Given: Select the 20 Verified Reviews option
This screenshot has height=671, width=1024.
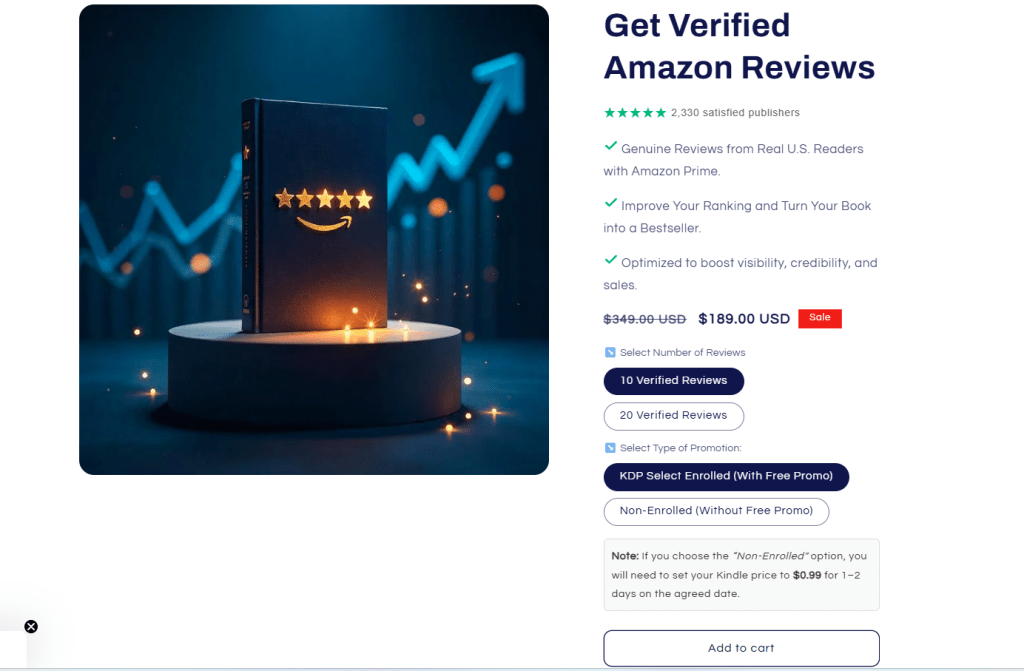Looking at the screenshot, I should pyautogui.click(x=673, y=416).
